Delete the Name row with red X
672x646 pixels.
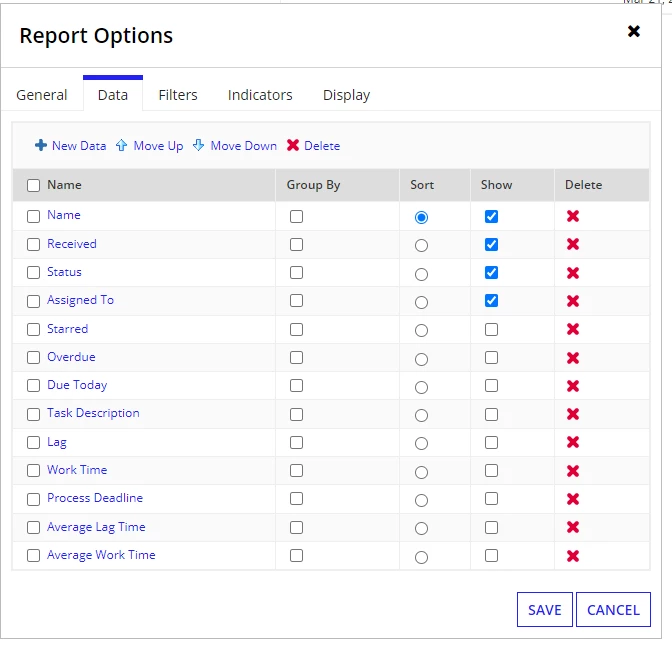(x=573, y=216)
